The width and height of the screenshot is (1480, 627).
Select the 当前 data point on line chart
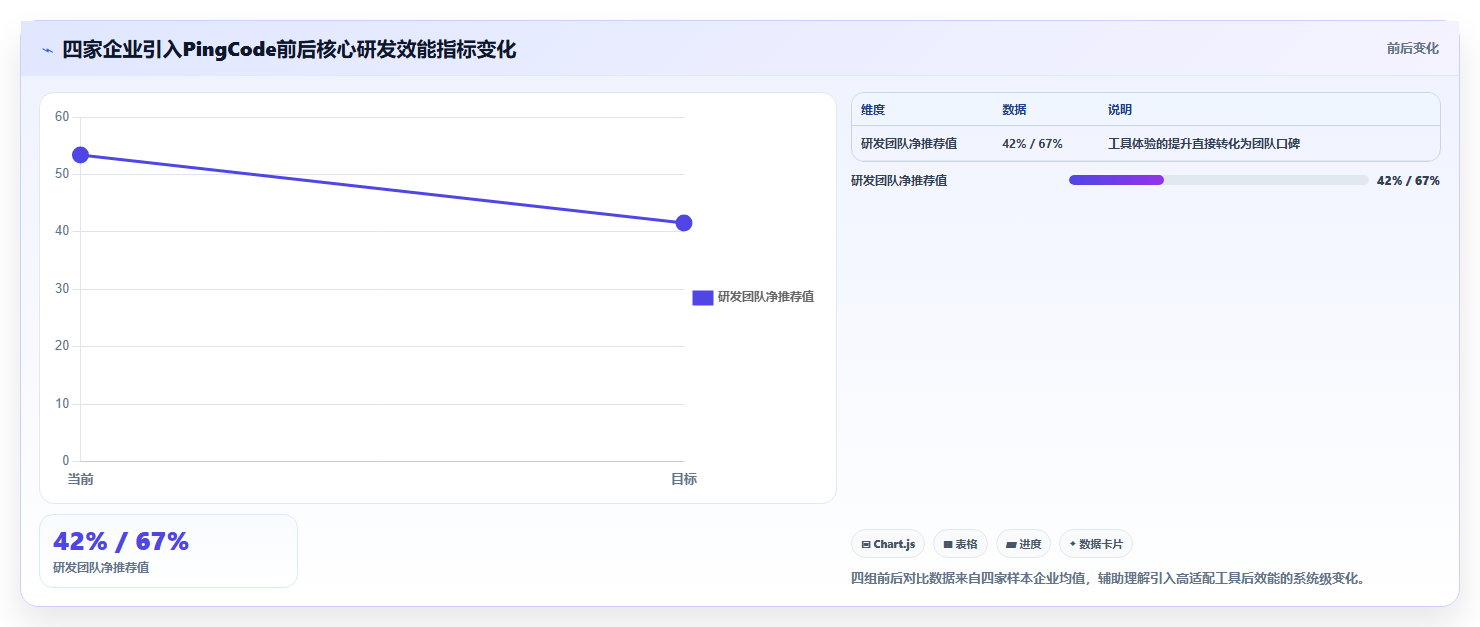[81, 155]
